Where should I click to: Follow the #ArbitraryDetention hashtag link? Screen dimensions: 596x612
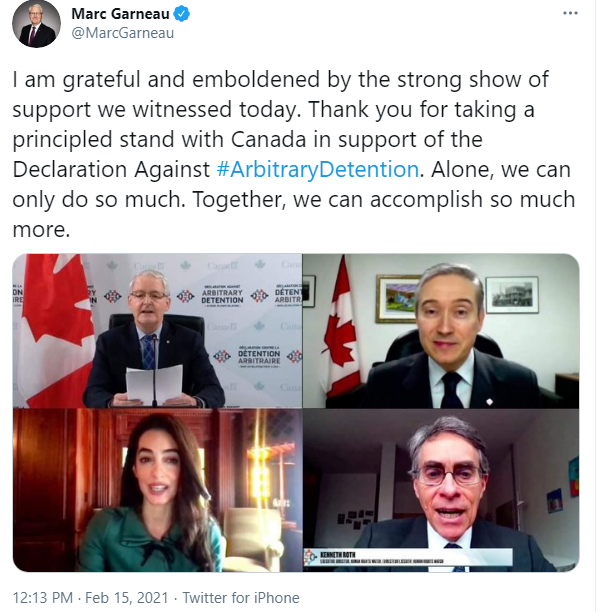[x=318, y=169]
